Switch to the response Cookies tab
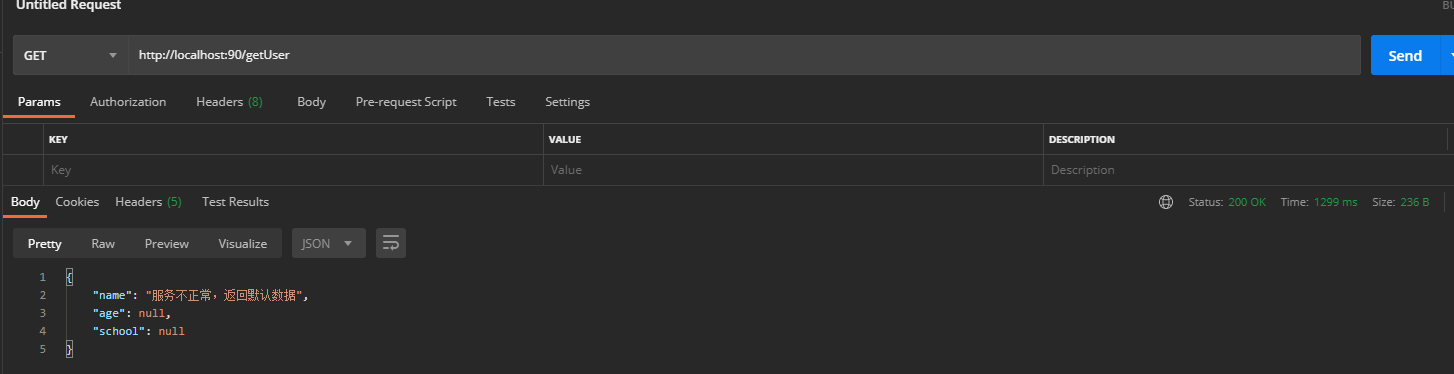Image resolution: width=1454 pixels, height=374 pixels. click(77, 202)
